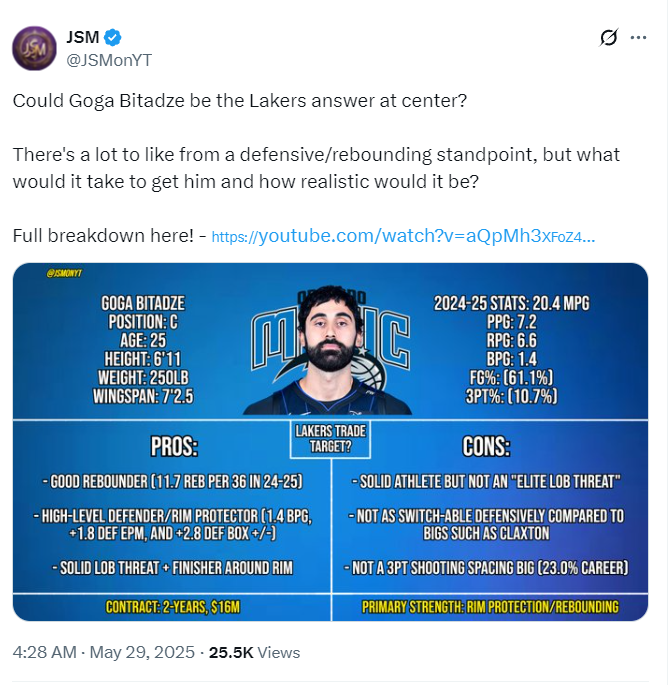Screen dimensions: 669x685
Task: Open the YouTube full breakdown link
Action: pos(405,237)
